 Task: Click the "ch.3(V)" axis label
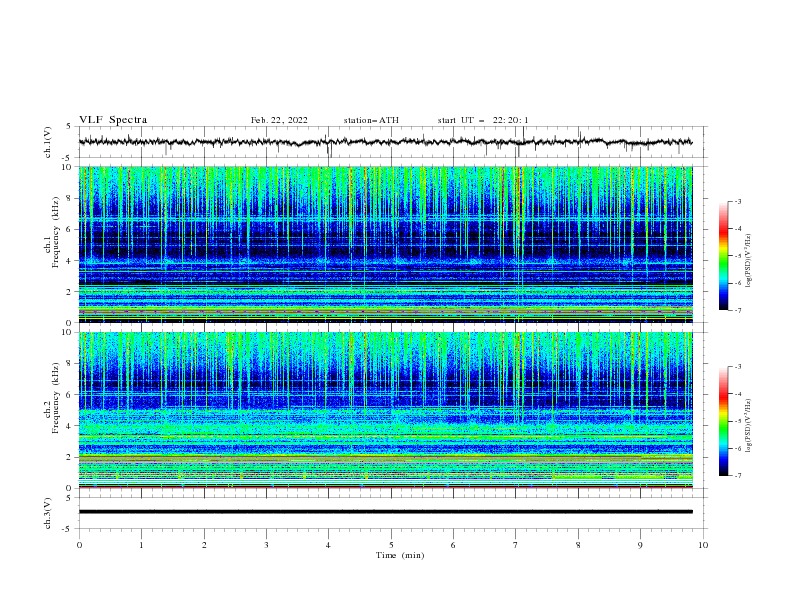pos(48,513)
